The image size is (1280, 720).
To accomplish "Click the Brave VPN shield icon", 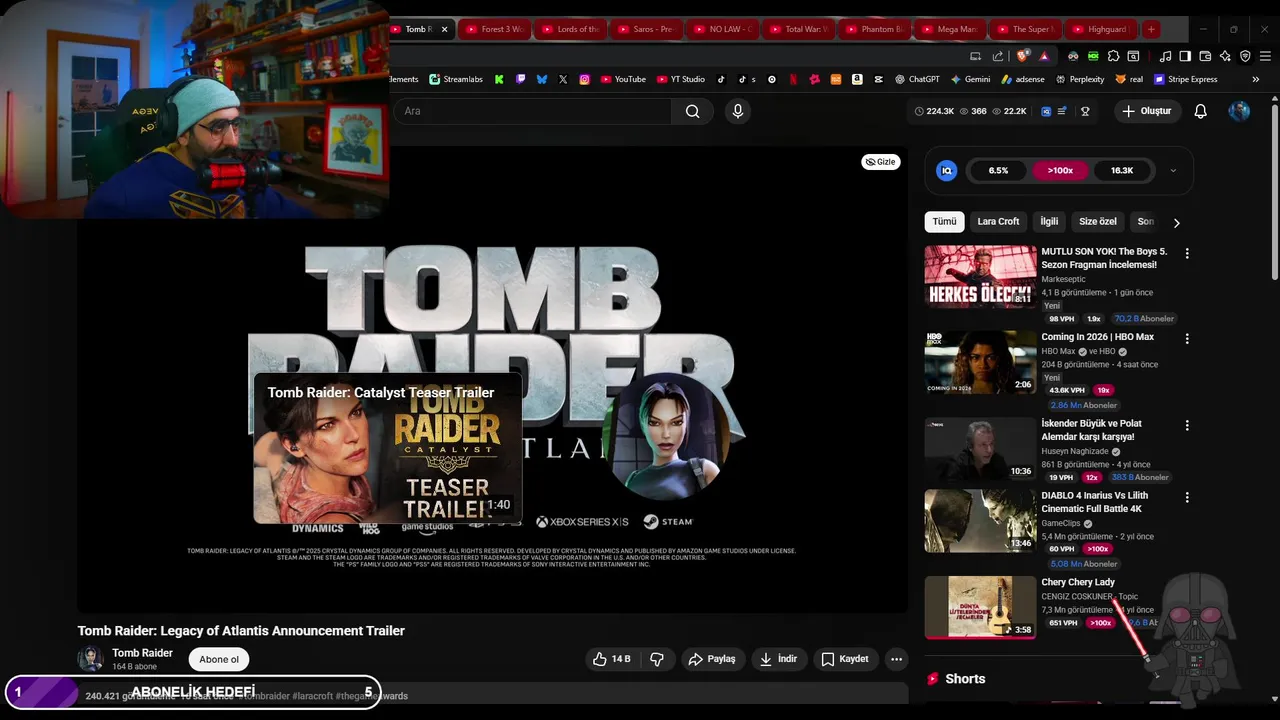I will (x=1245, y=56).
